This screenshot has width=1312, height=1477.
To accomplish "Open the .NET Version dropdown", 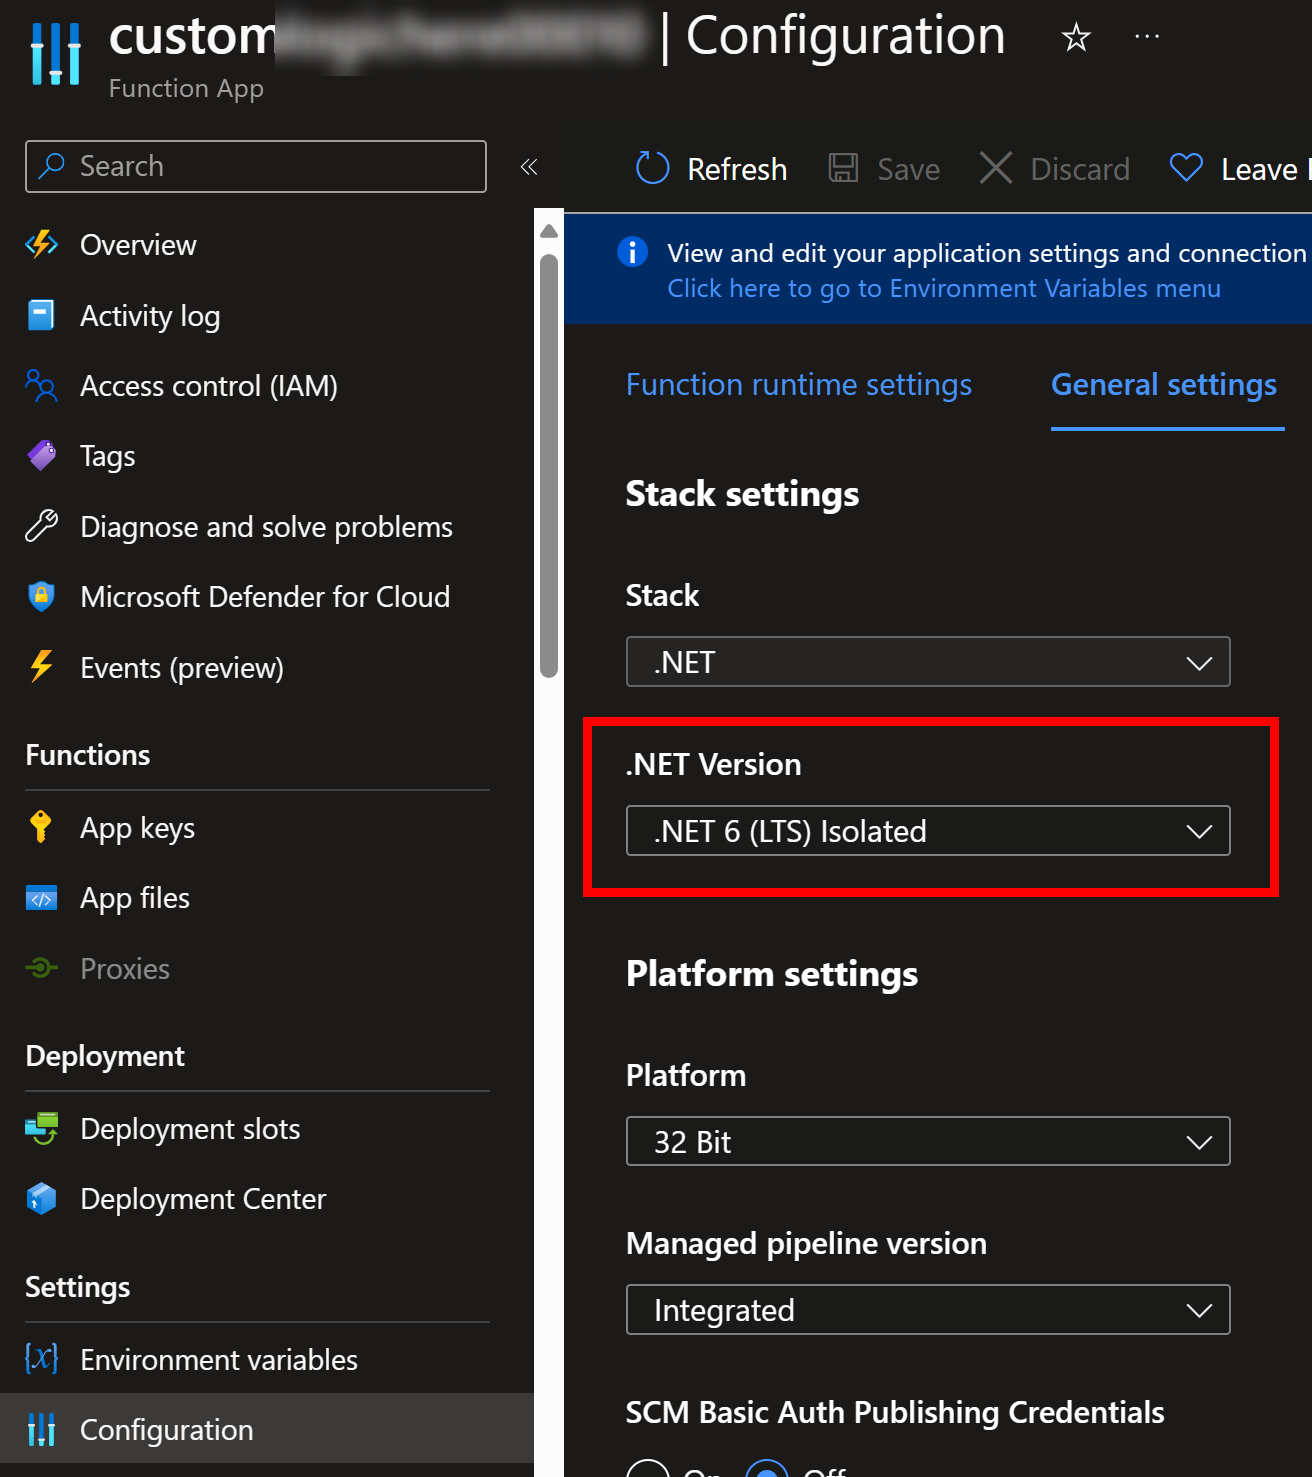I will coord(928,831).
